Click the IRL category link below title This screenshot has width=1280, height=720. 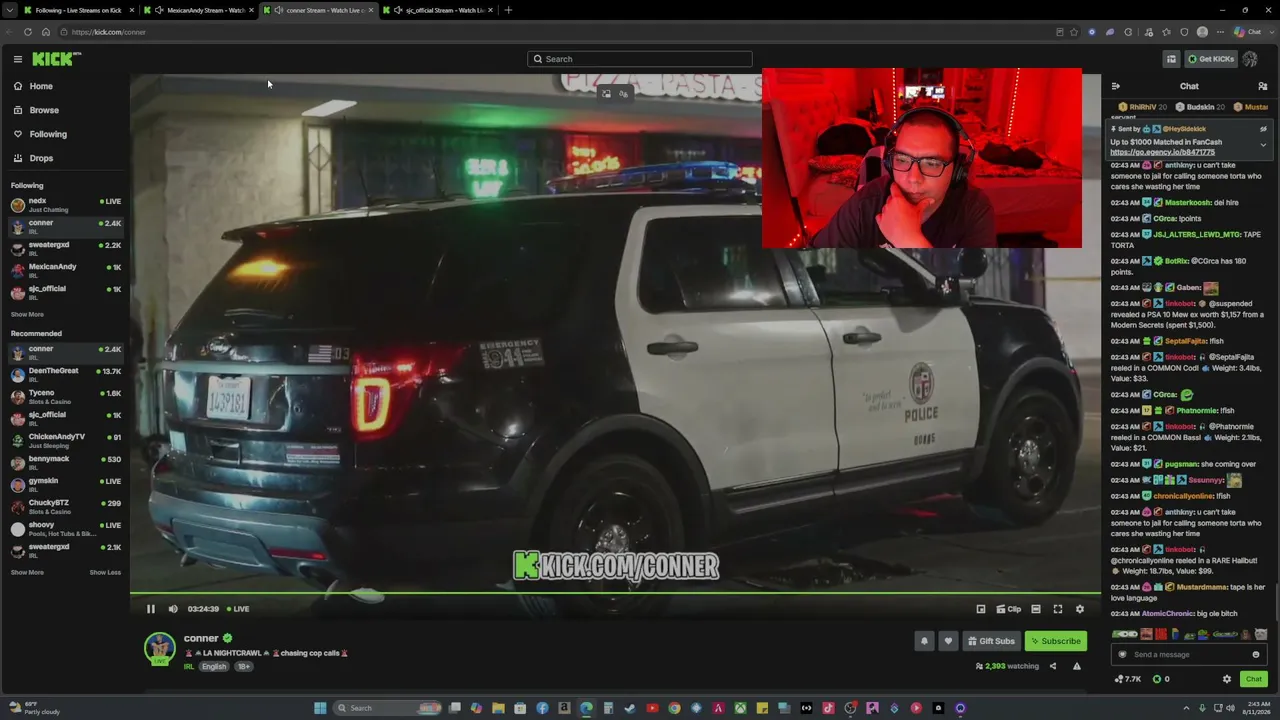click(x=188, y=667)
